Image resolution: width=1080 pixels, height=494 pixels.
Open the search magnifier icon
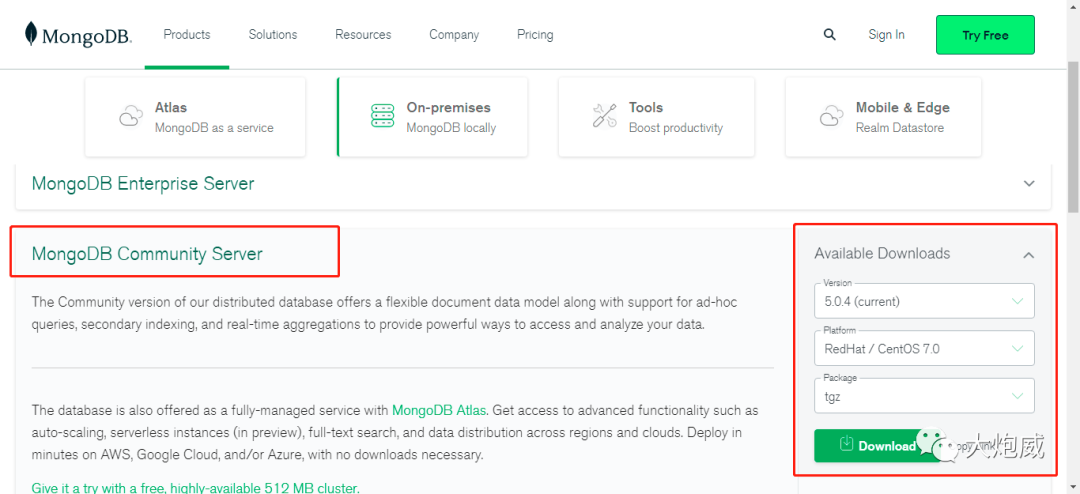pos(829,35)
